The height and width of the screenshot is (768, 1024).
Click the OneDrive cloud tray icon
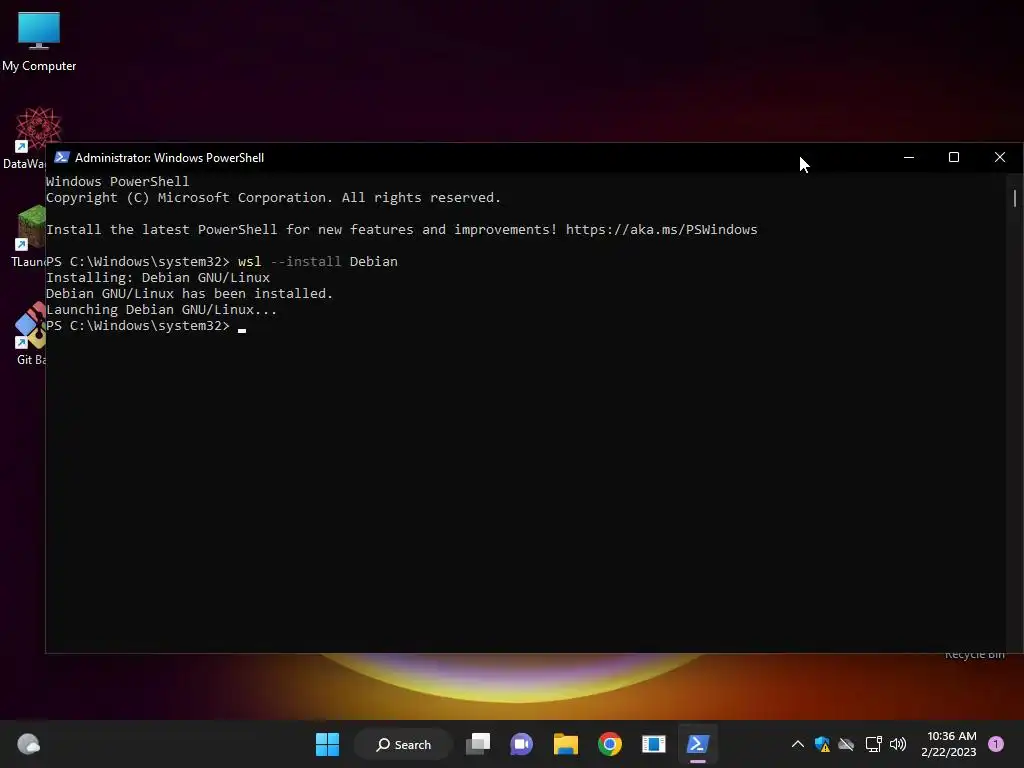click(846, 744)
